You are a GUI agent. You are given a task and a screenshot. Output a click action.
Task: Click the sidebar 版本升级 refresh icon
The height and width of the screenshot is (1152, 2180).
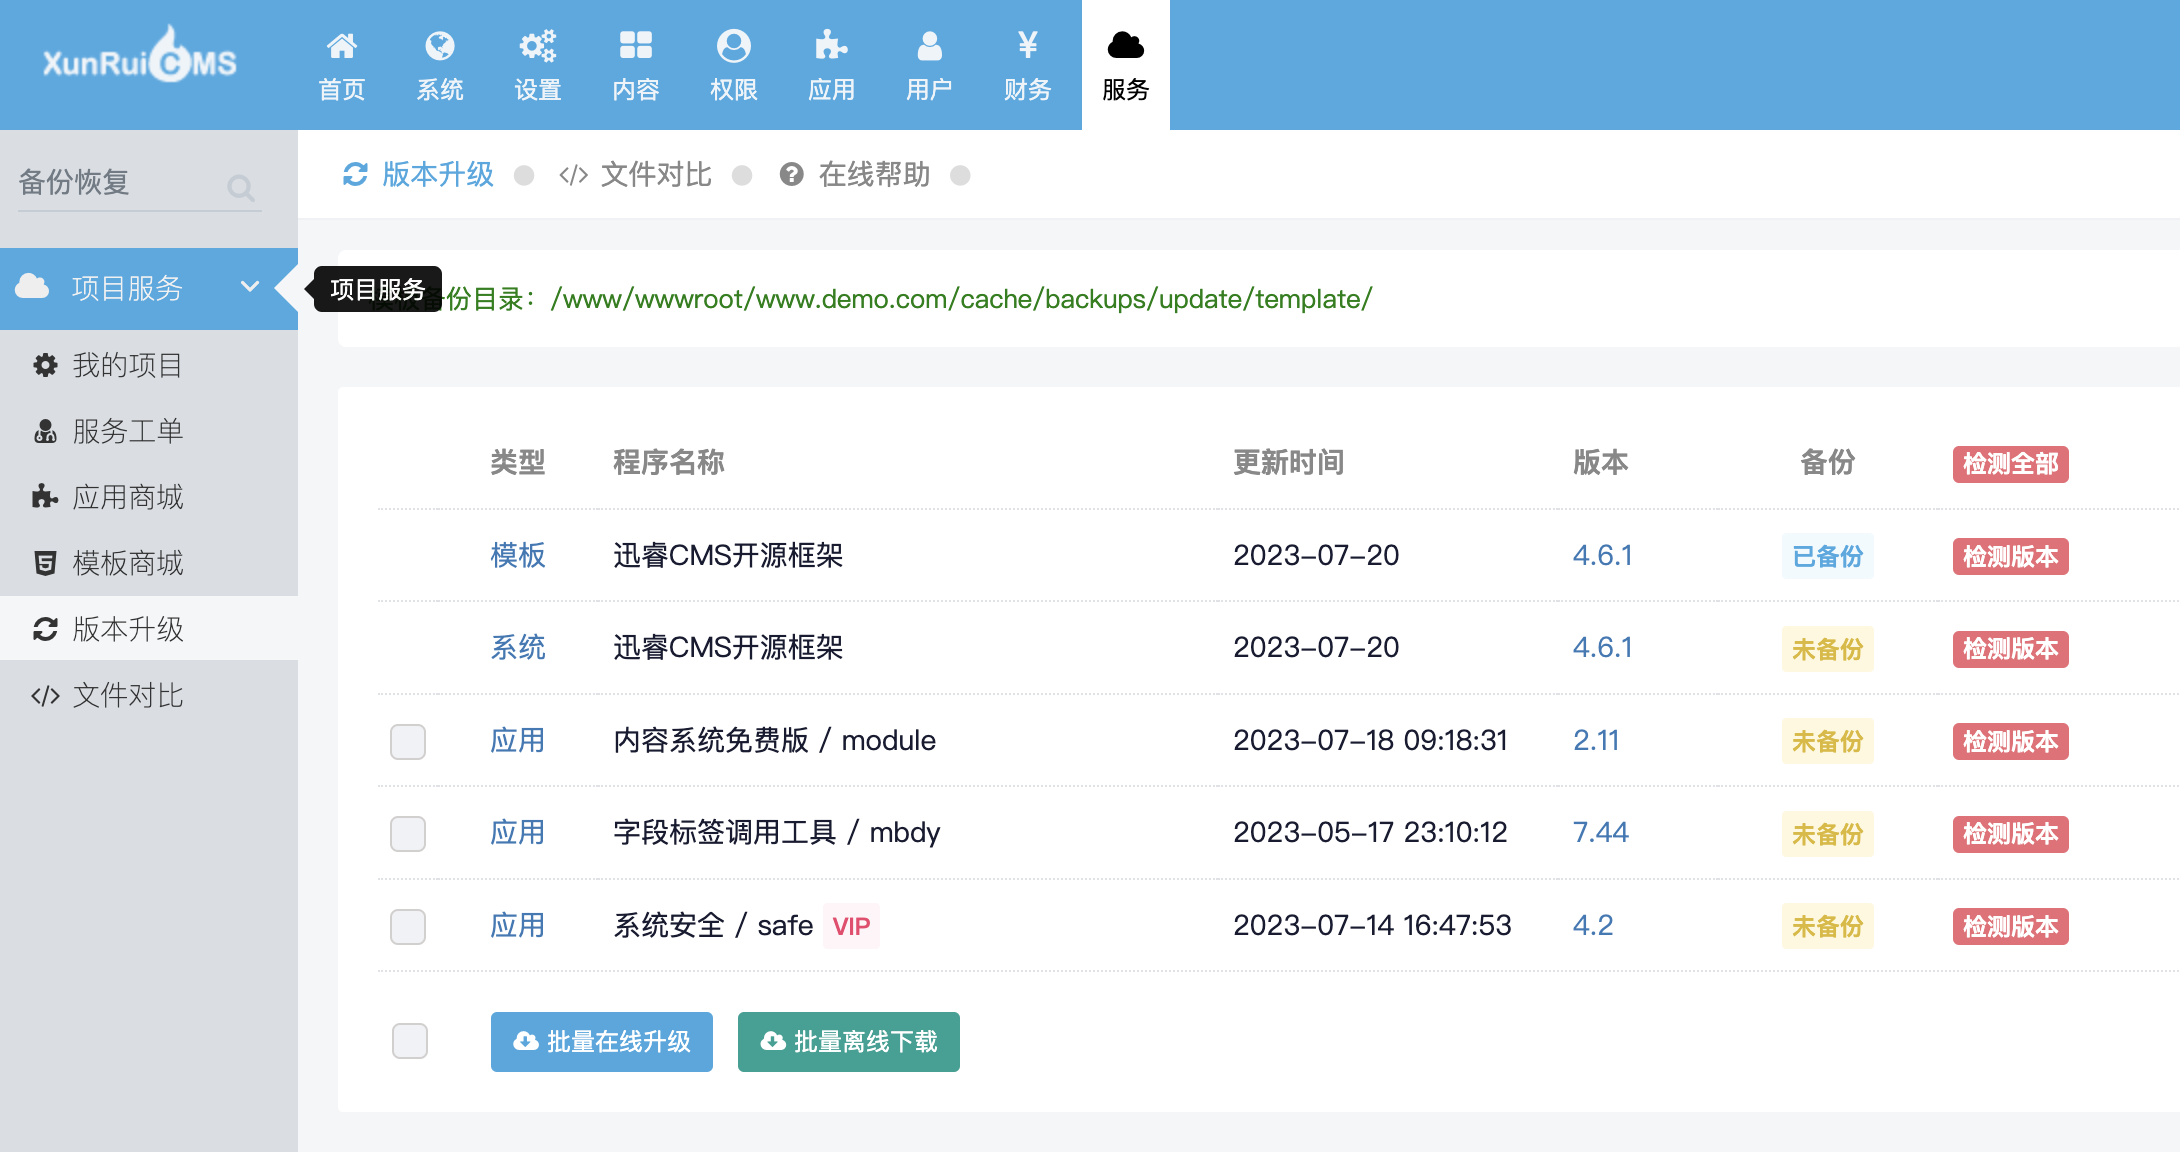(45, 629)
